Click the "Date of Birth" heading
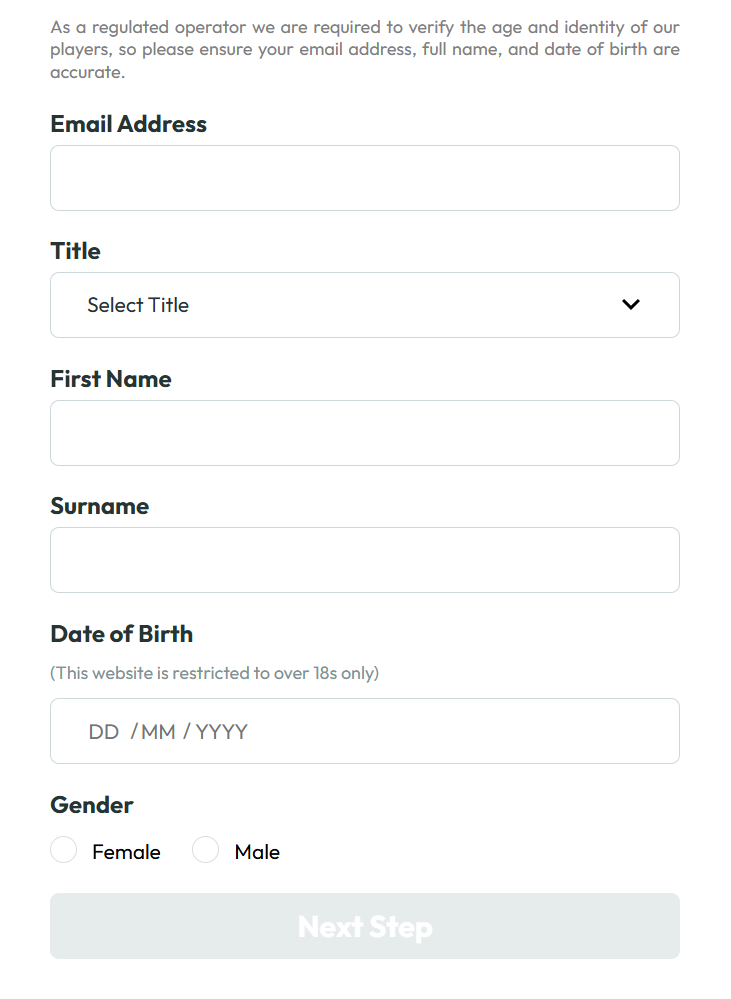731x999 pixels. tap(122, 634)
